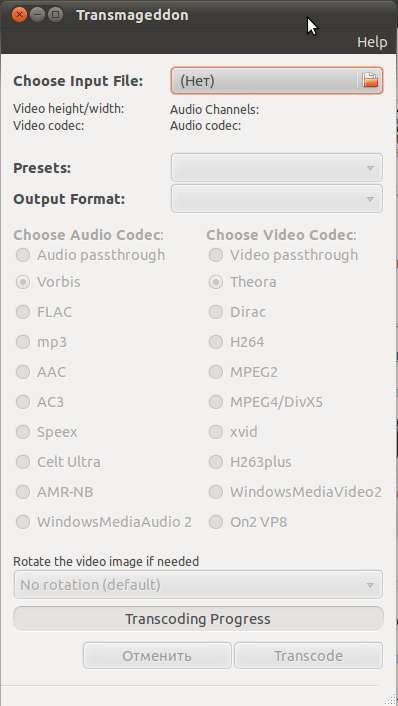Open the Help menu
The image size is (398, 706).
372,42
